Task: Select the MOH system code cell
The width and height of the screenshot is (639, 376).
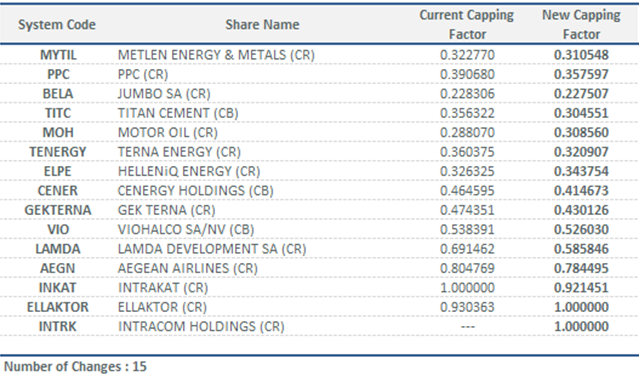Action: 58,132
